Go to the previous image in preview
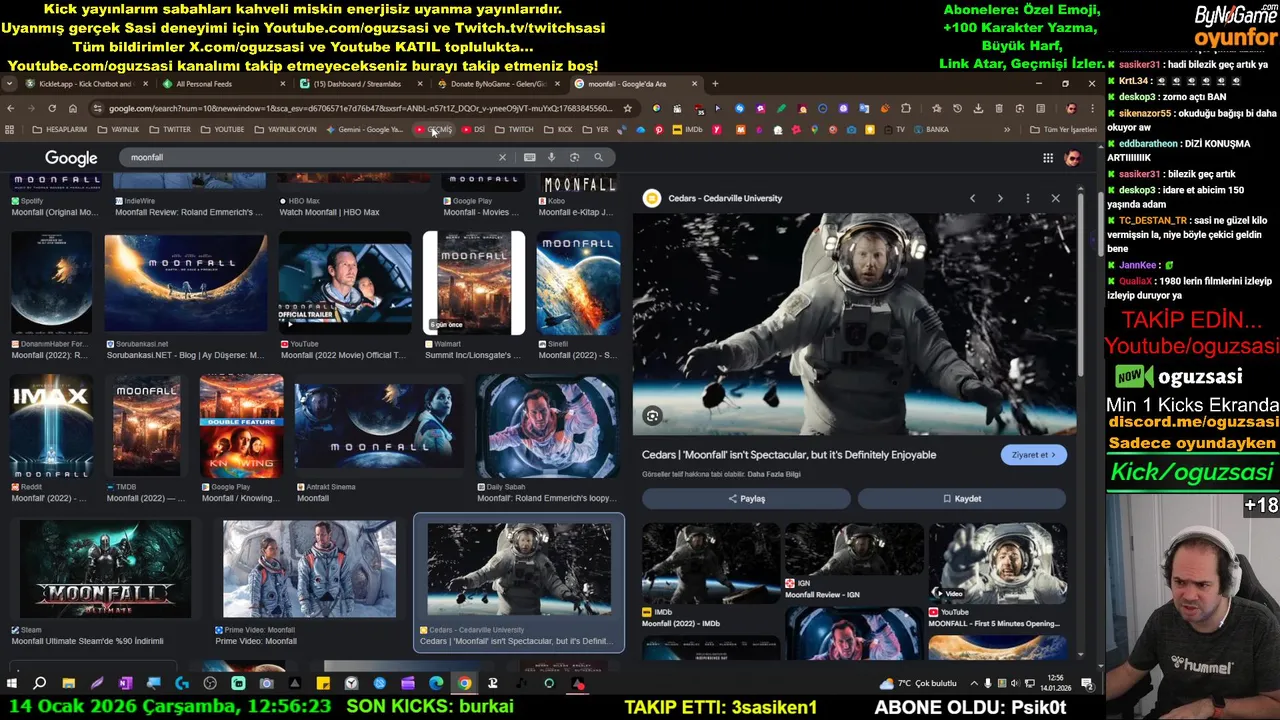The width and height of the screenshot is (1280, 720). click(x=972, y=198)
